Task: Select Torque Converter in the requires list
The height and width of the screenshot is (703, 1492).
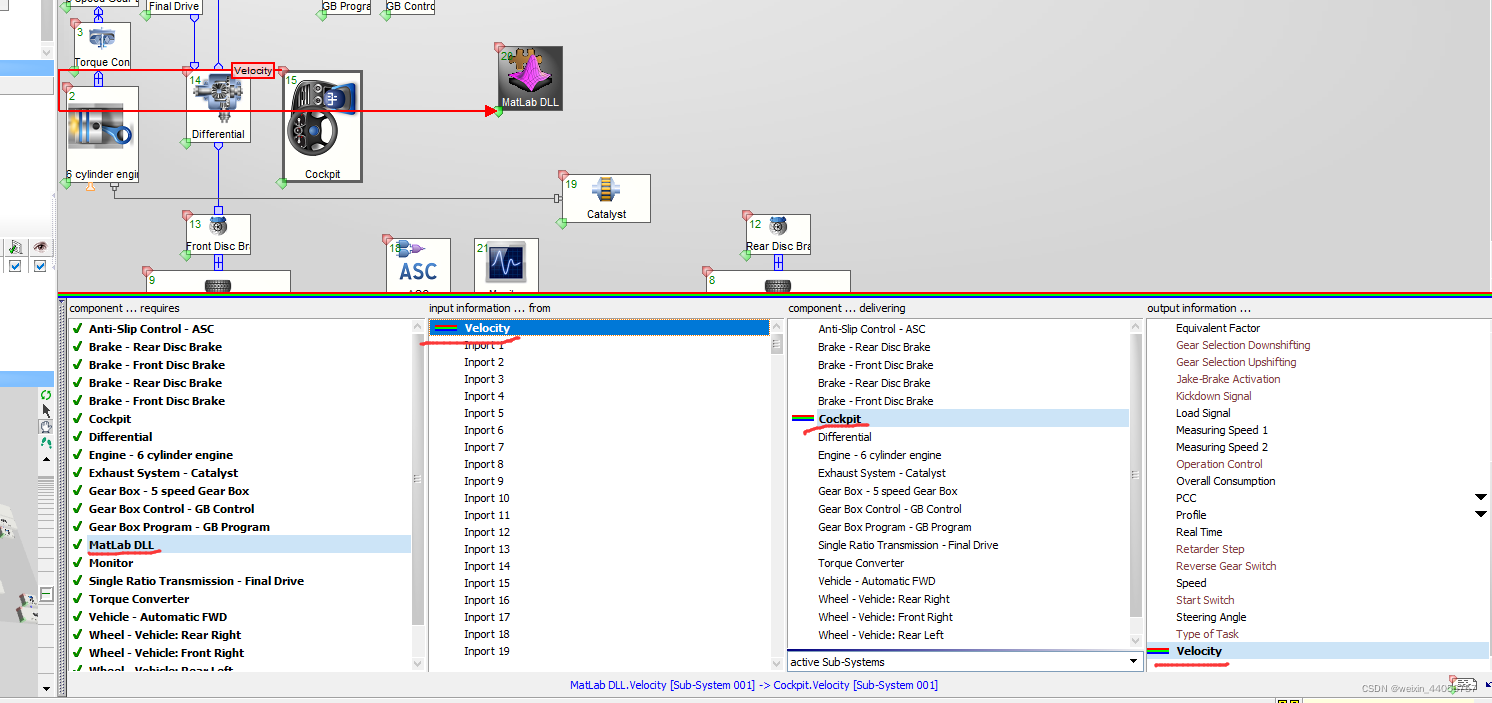Action: point(139,599)
